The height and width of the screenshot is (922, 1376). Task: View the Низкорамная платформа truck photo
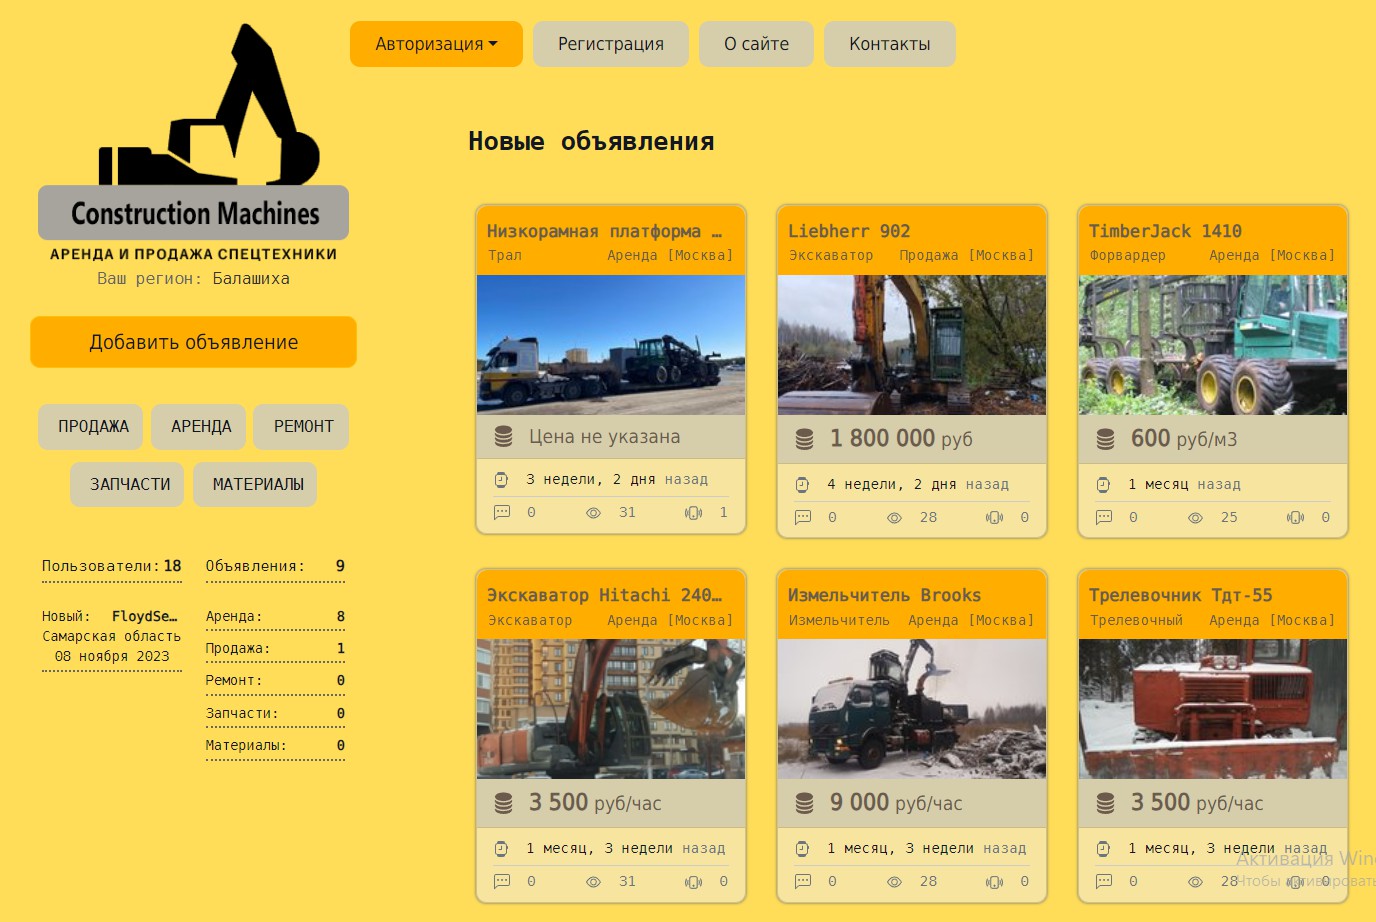[611, 345]
